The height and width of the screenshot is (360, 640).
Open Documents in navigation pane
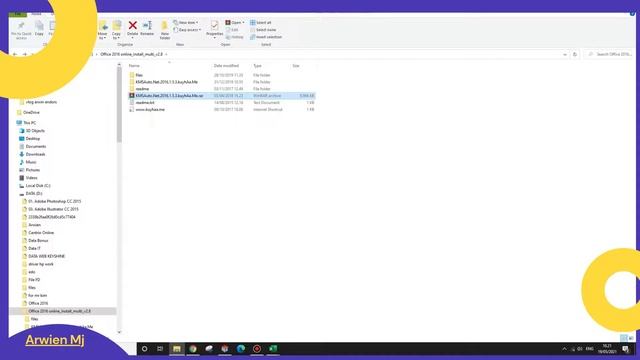[x=33, y=147]
